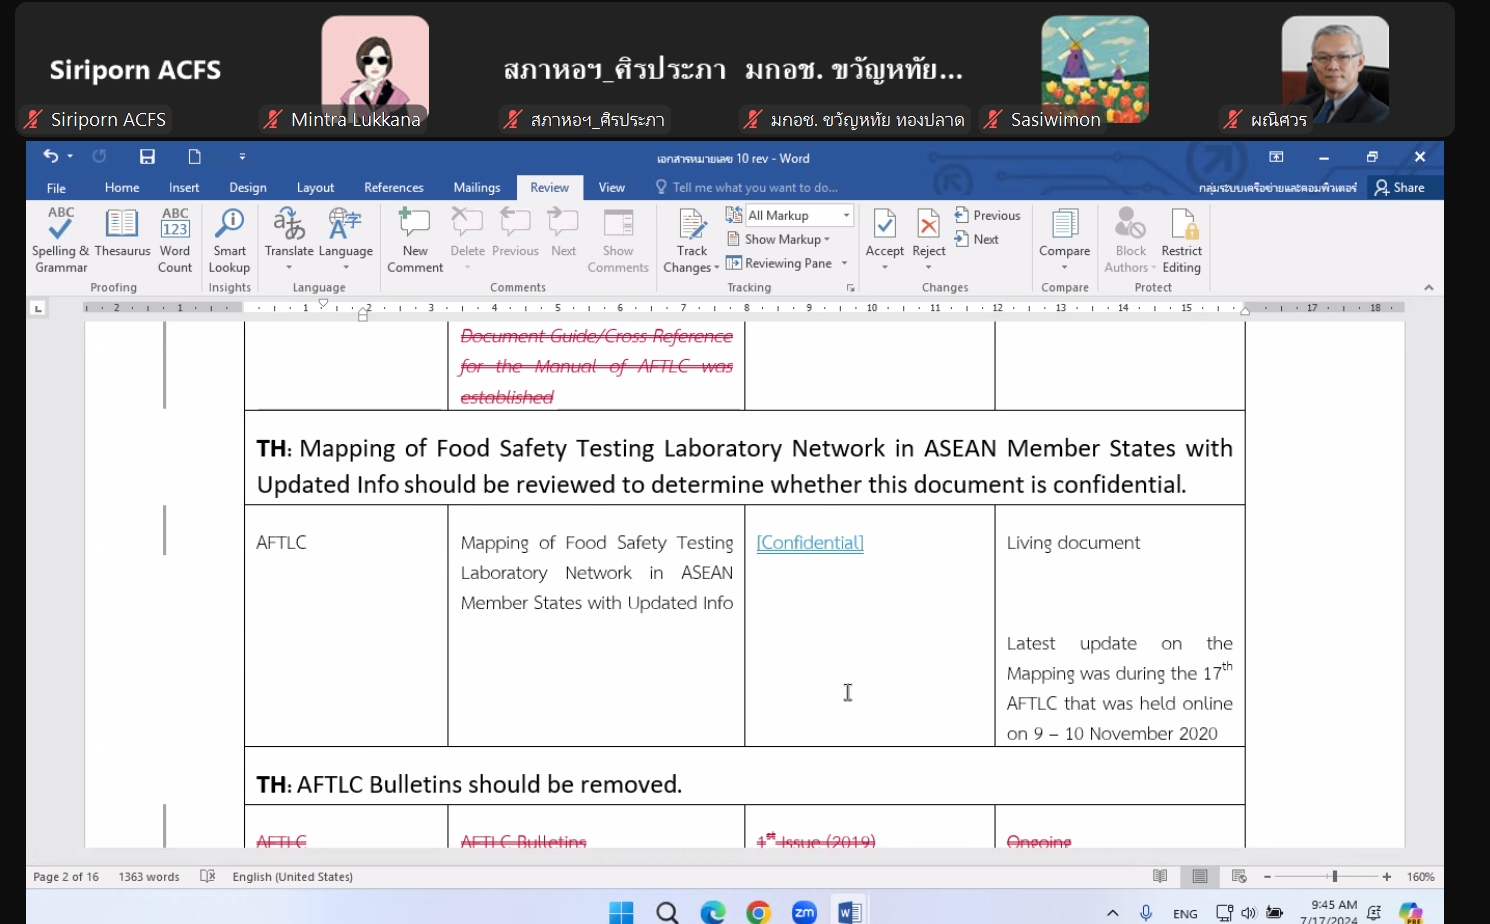Image resolution: width=1490 pixels, height=924 pixels.
Task: Toggle the Reviewing Pane
Action: coord(787,263)
